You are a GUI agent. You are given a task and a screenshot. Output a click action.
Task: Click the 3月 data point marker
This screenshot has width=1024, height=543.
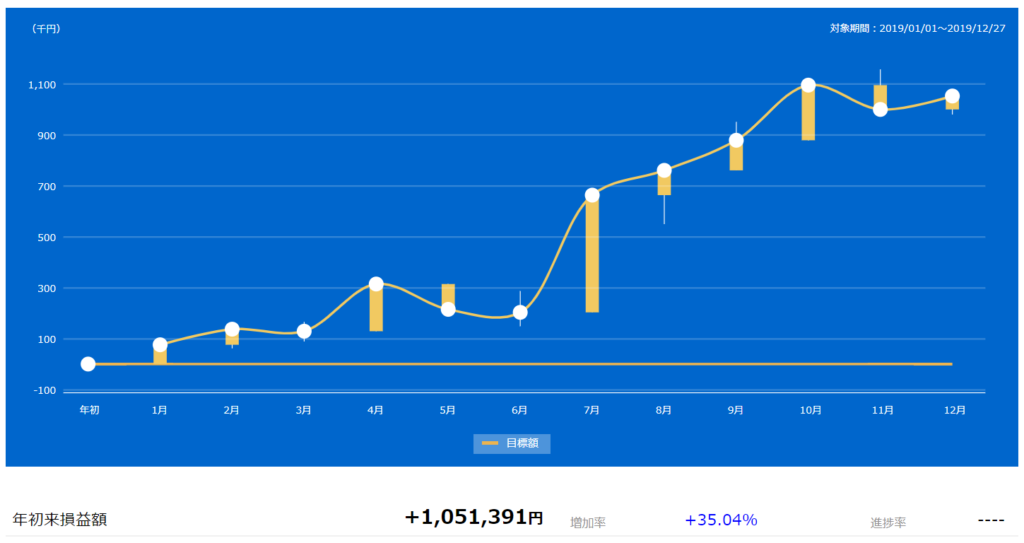[x=304, y=332]
